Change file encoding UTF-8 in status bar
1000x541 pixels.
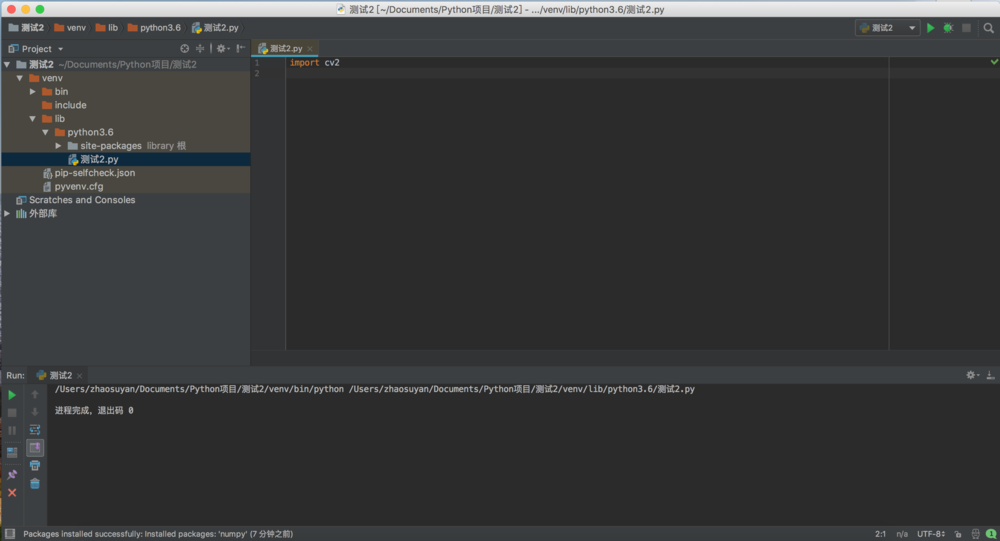point(930,534)
